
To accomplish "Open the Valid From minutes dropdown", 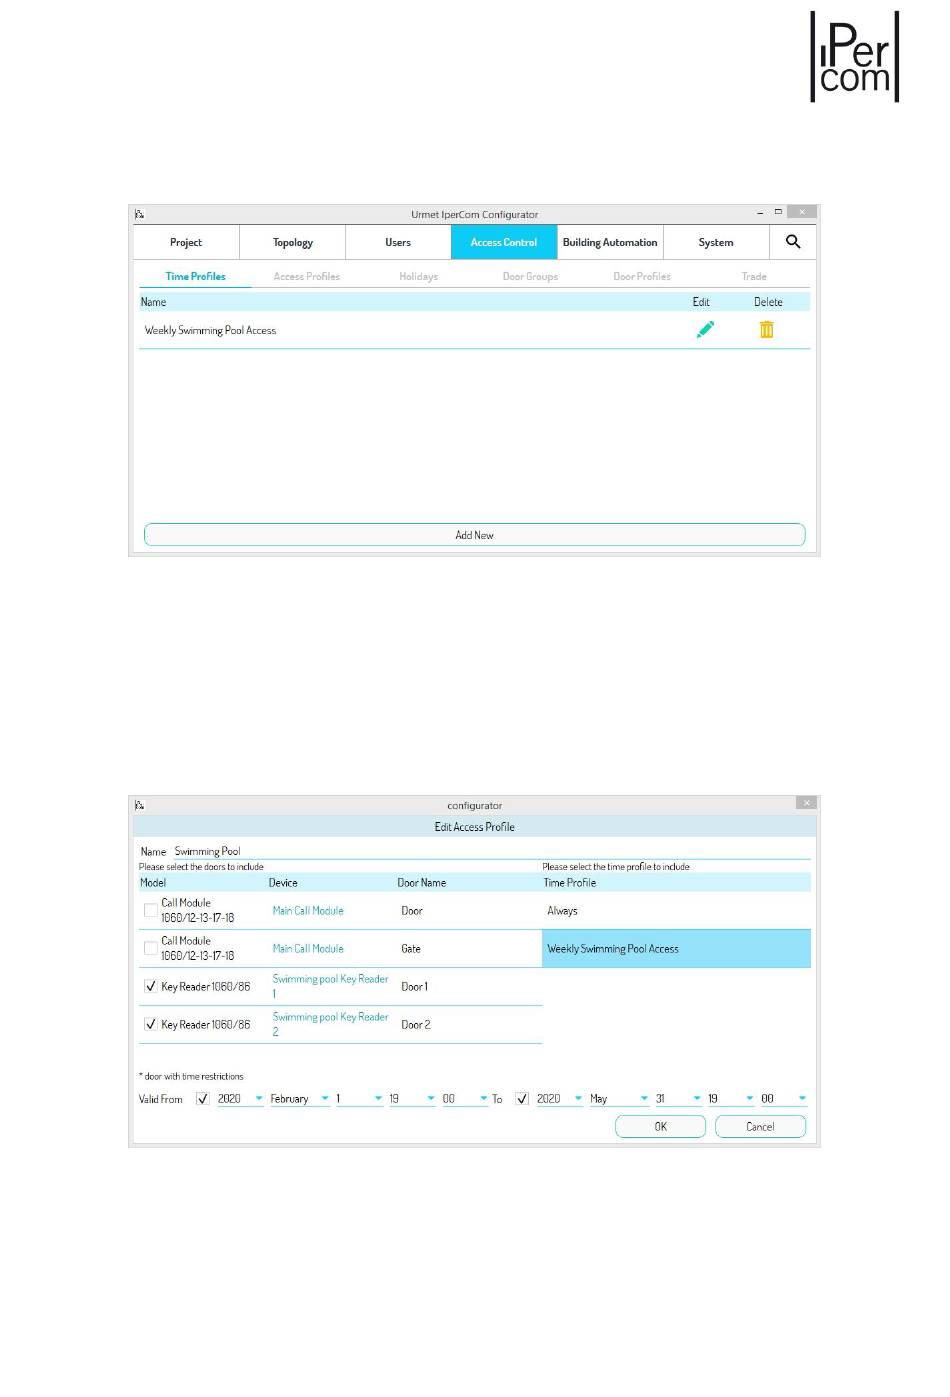I will pos(465,1098).
